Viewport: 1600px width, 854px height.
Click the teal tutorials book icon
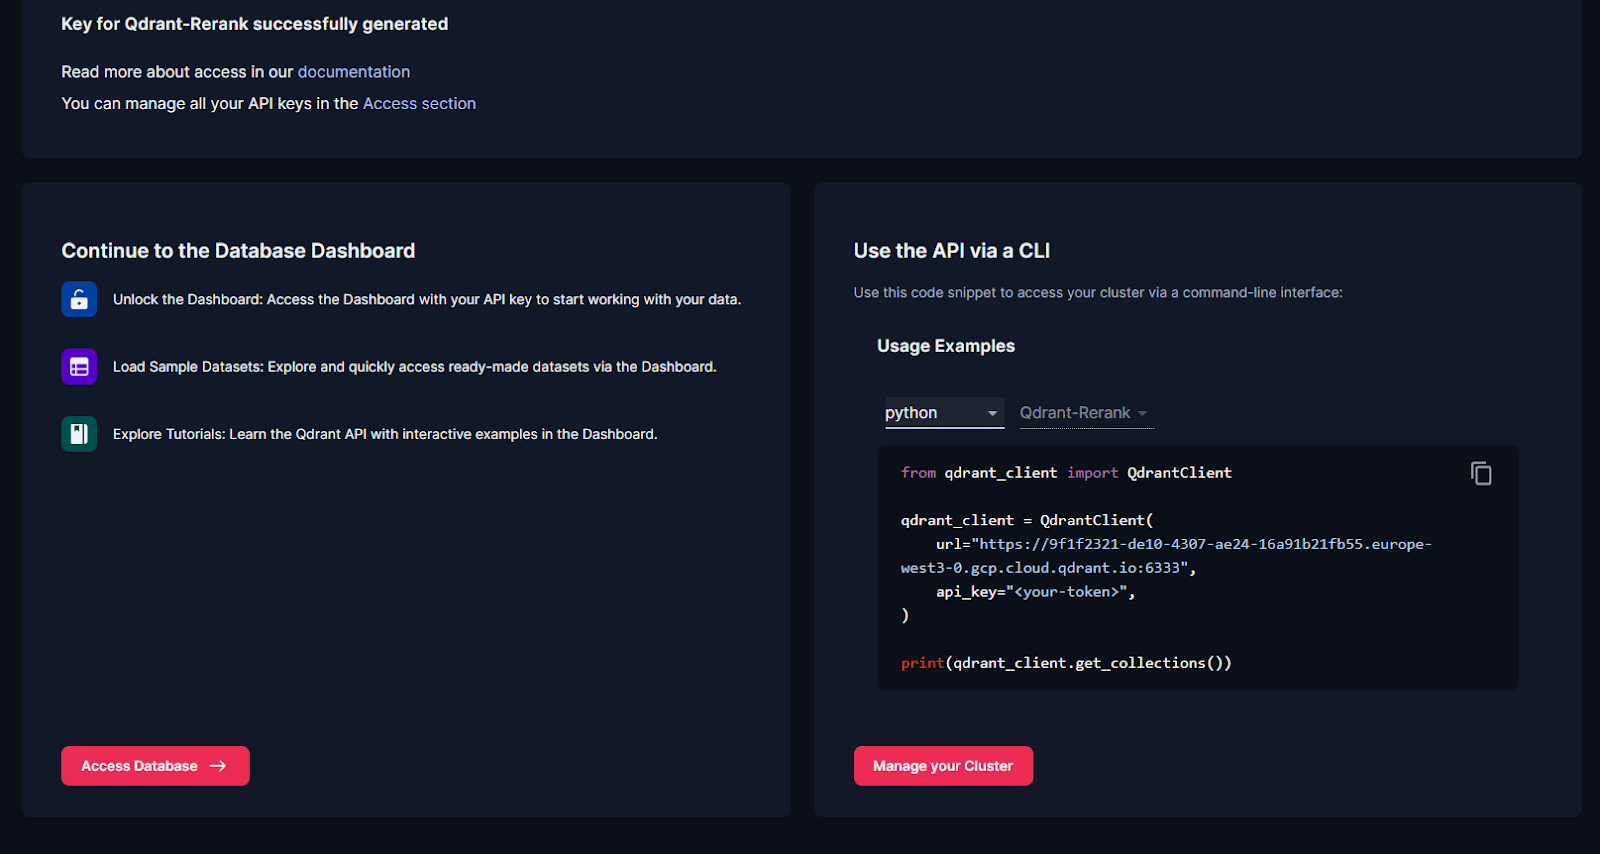79,434
